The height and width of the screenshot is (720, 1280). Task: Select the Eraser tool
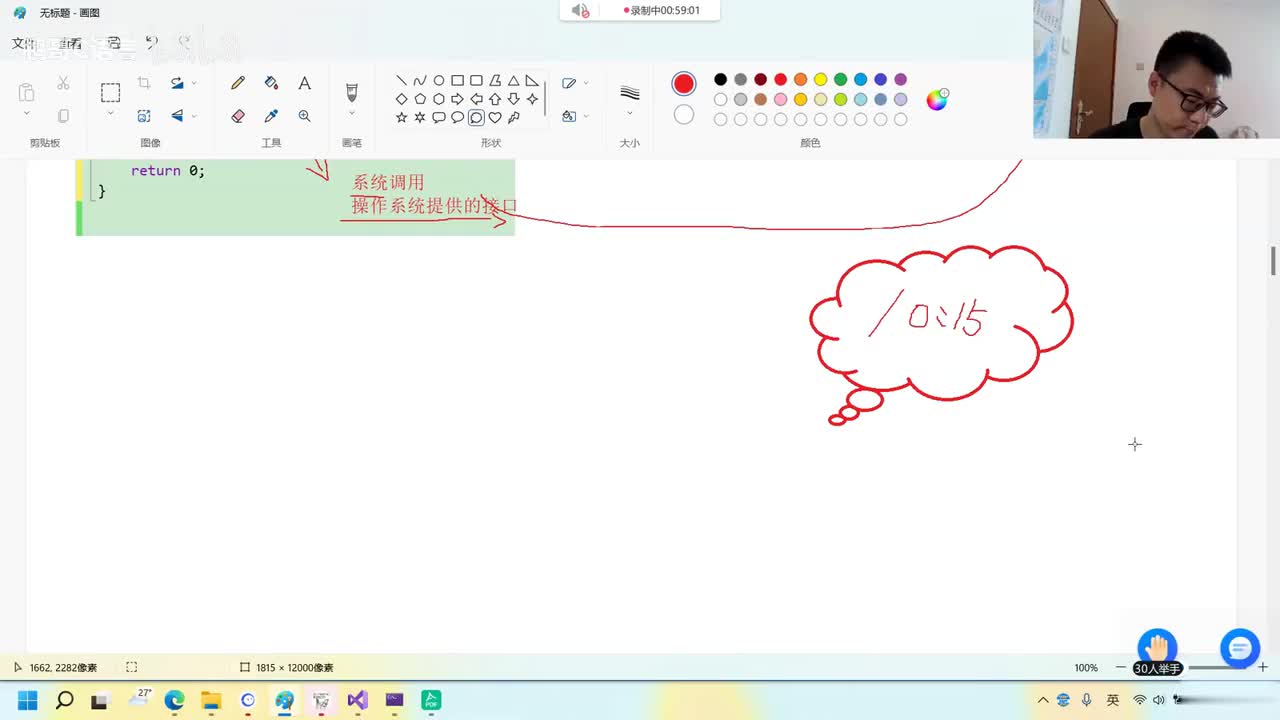point(237,116)
